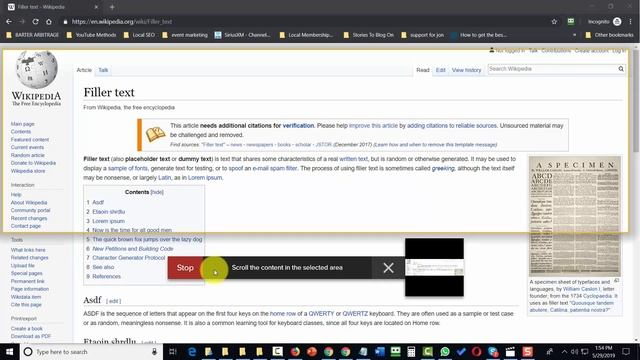640x360 pixels.
Task: Open a new browser tab
Action: [112, 7]
